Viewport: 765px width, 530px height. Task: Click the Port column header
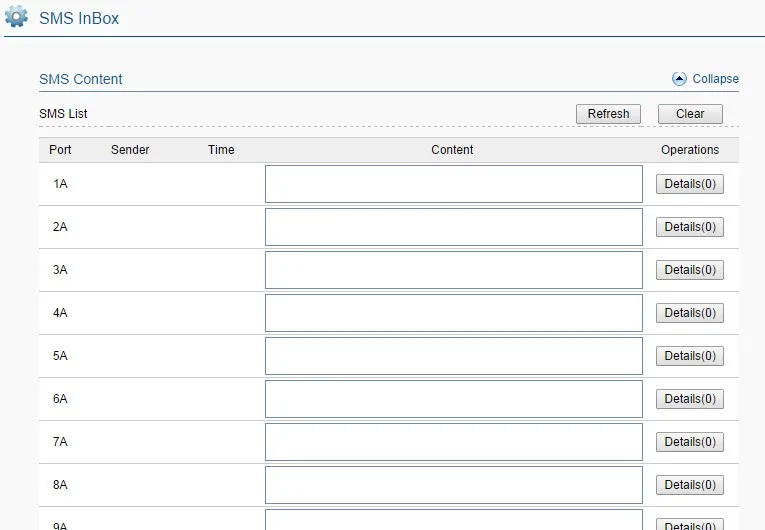(x=60, y=150)
